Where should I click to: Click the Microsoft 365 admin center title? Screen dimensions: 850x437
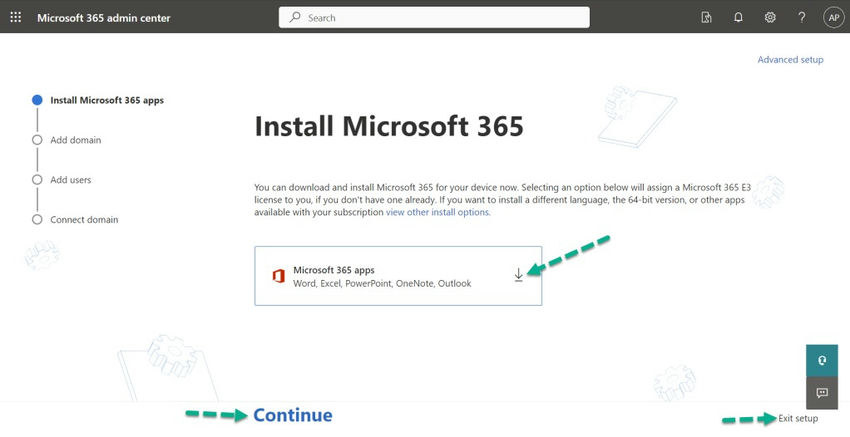tap(104, 18)
